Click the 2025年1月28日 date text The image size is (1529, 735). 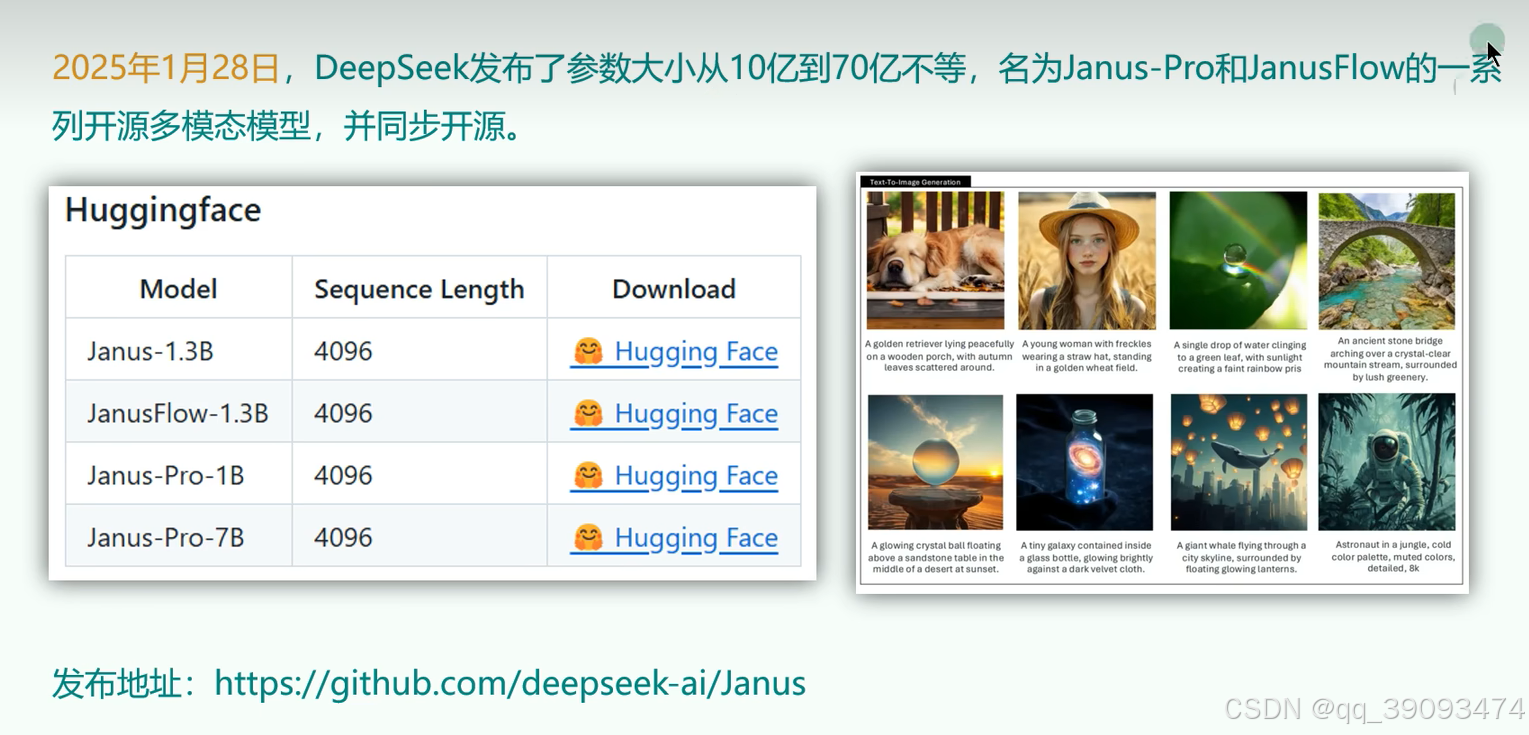[165, 67]
